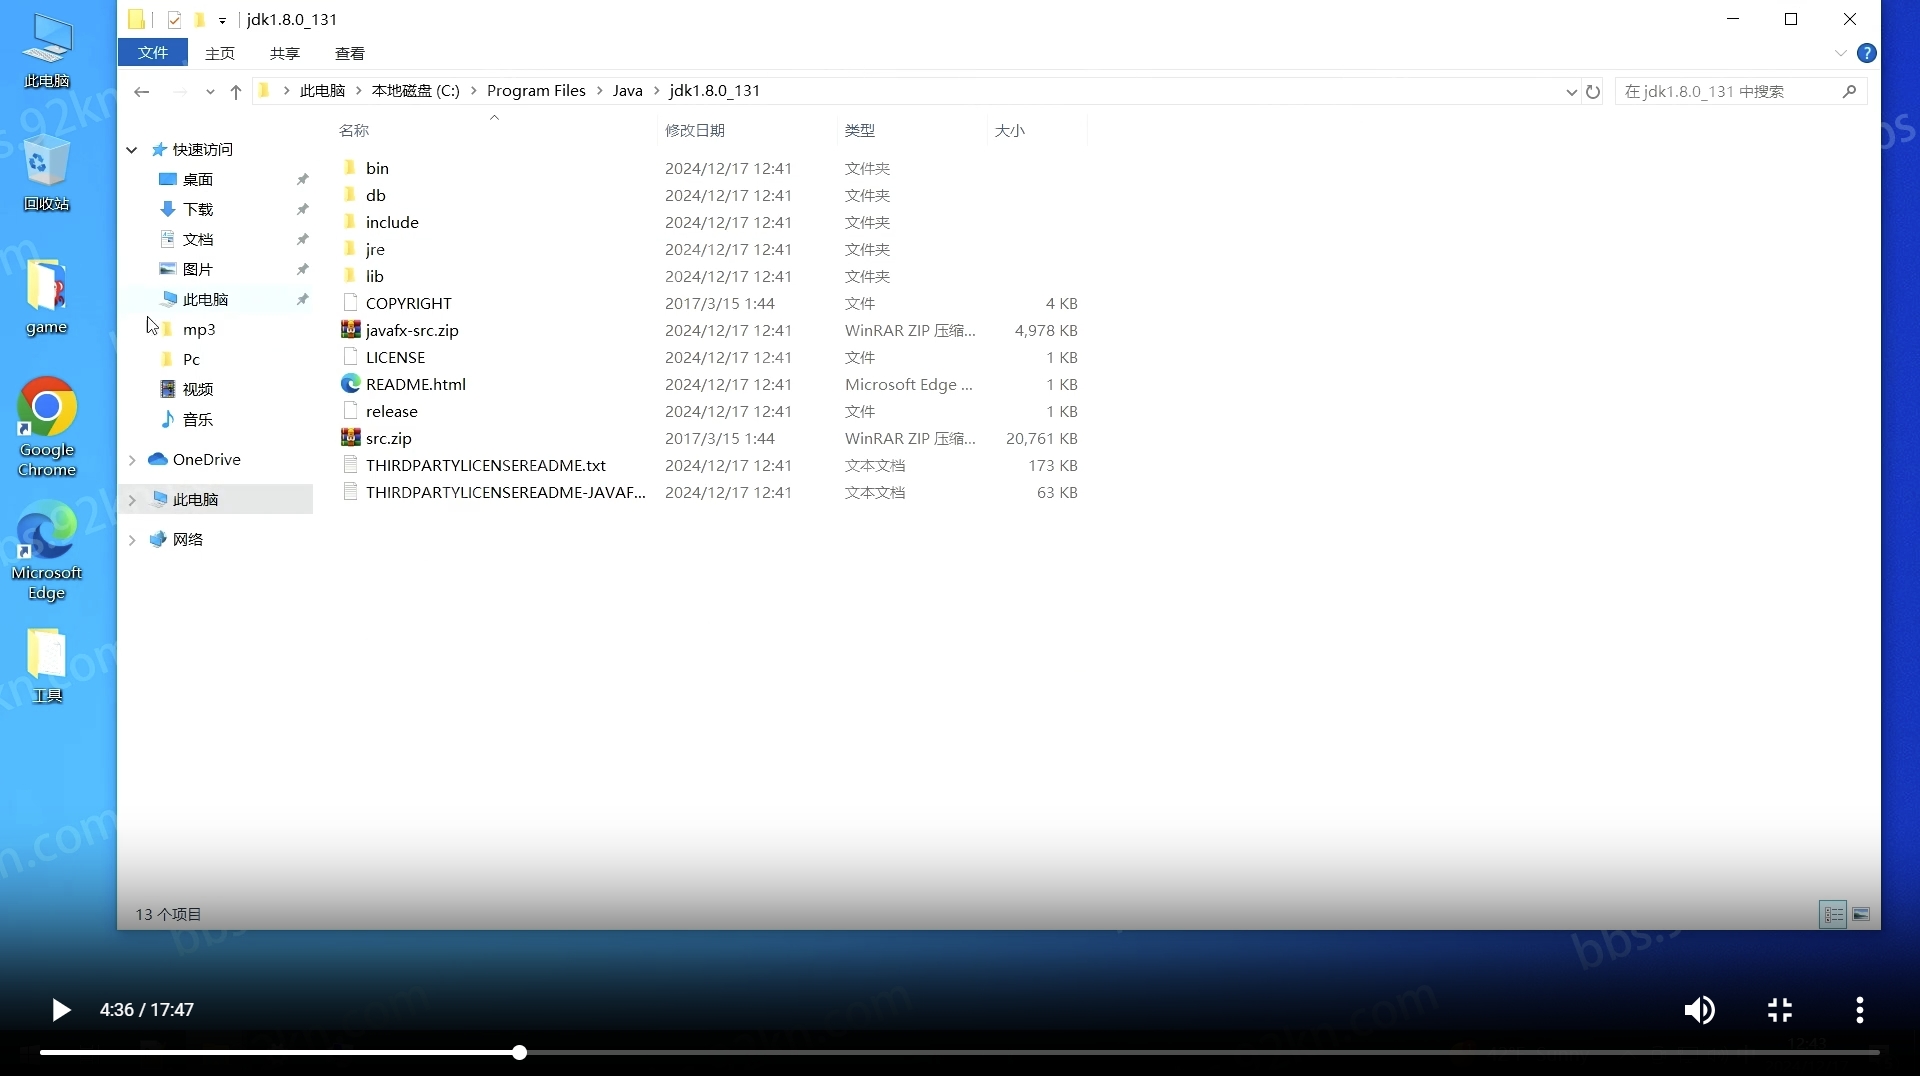The height and width of the screenshot is (1076, 1920).
Task: Switch to large icons view layout
Action: (1861, 914)
